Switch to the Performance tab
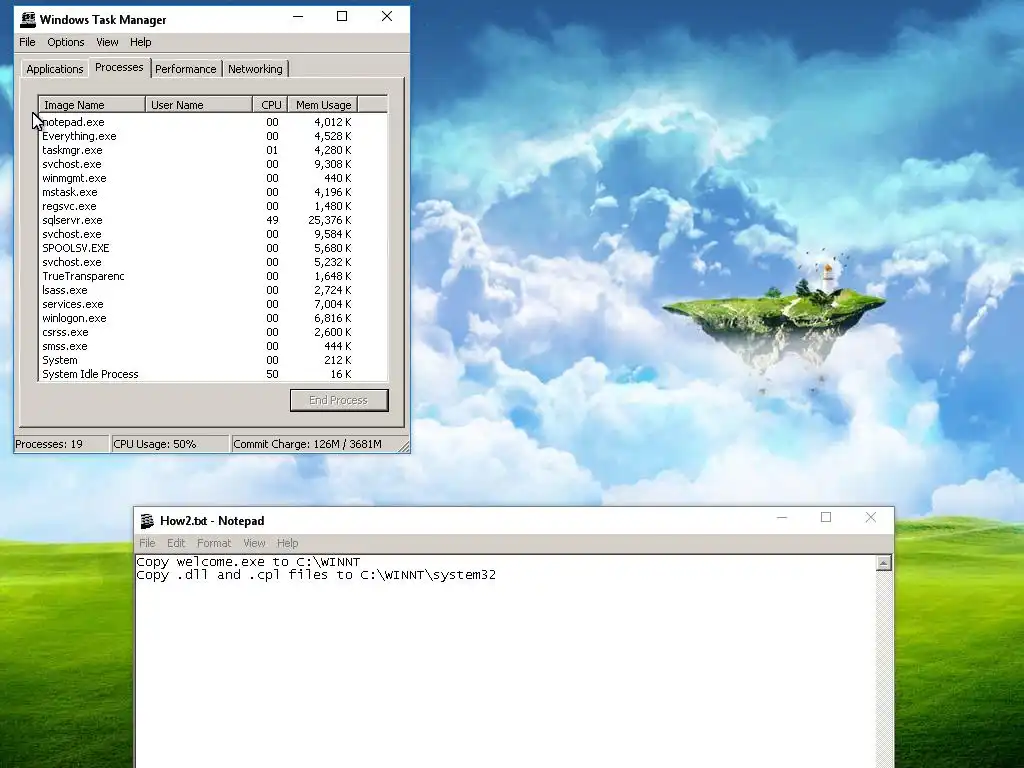The height and width of the screenshot is (768, 1024). click(x=185, y=69)
